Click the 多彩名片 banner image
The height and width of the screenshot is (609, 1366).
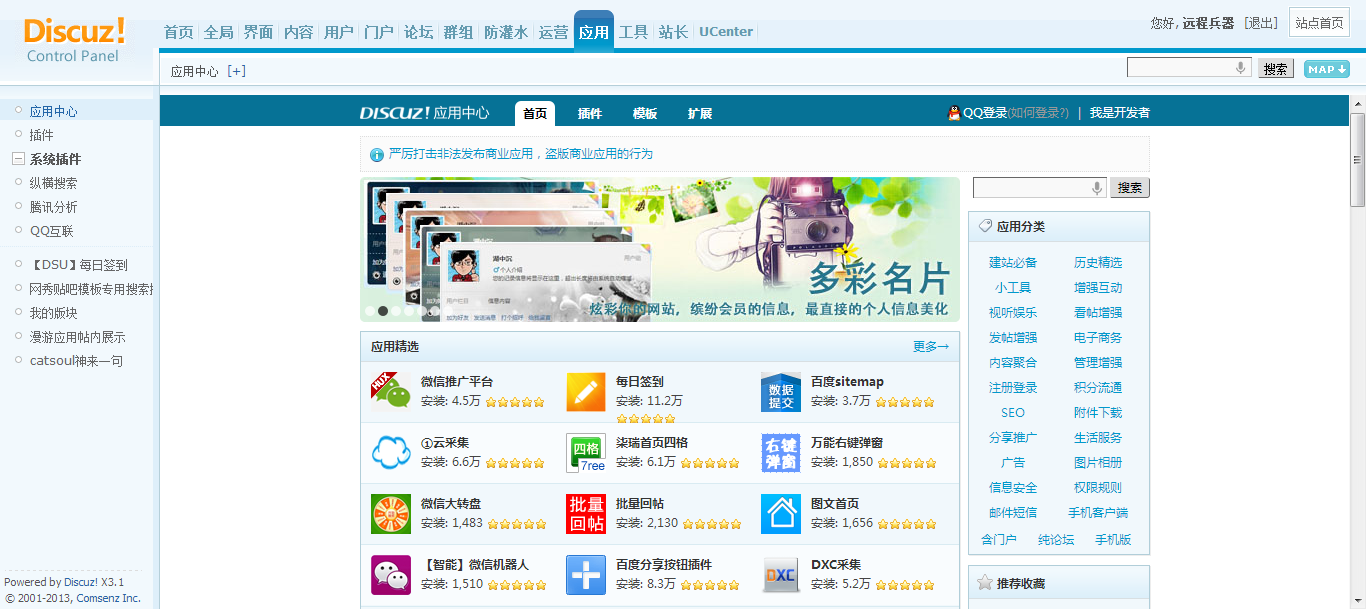click(x=660, y=250)
